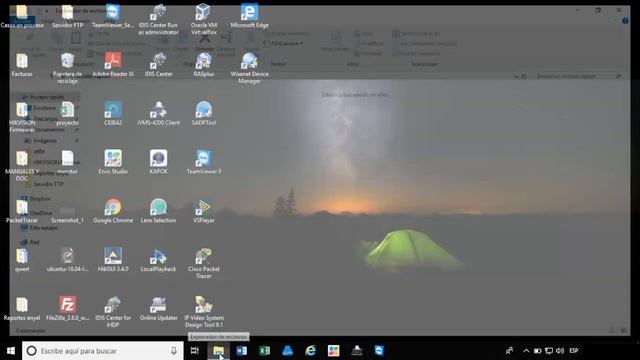640x360 pixels.
Task: Activate the Cortana microphone in the search box
Action: (174, 351)
